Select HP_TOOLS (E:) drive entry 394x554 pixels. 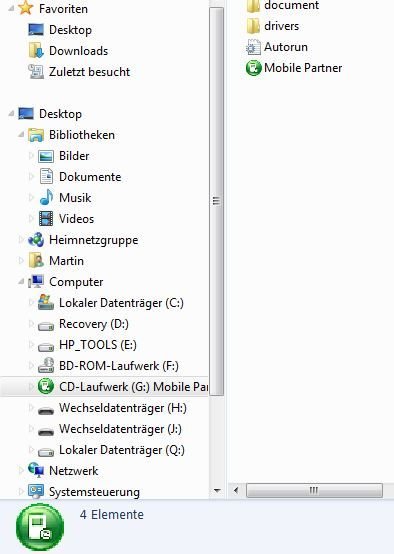(98, 344)
